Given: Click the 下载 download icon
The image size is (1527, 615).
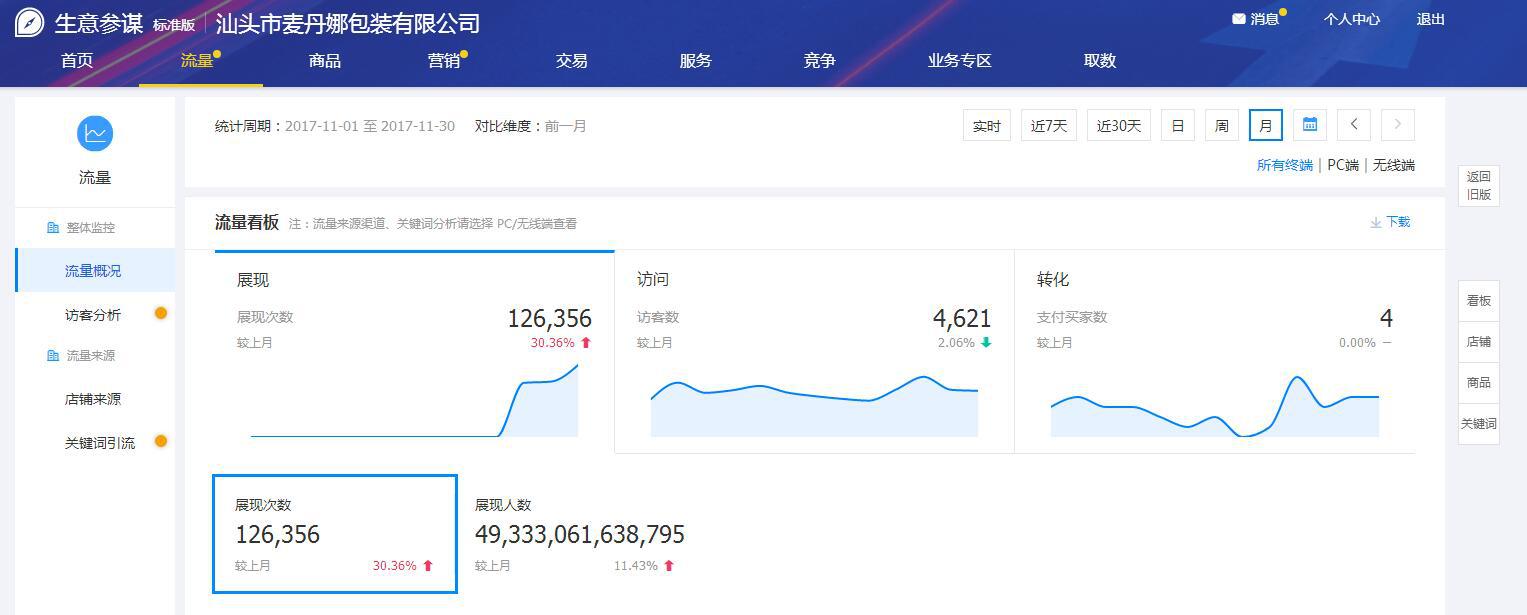Looking at the screenshot, I should [1376, 221].
